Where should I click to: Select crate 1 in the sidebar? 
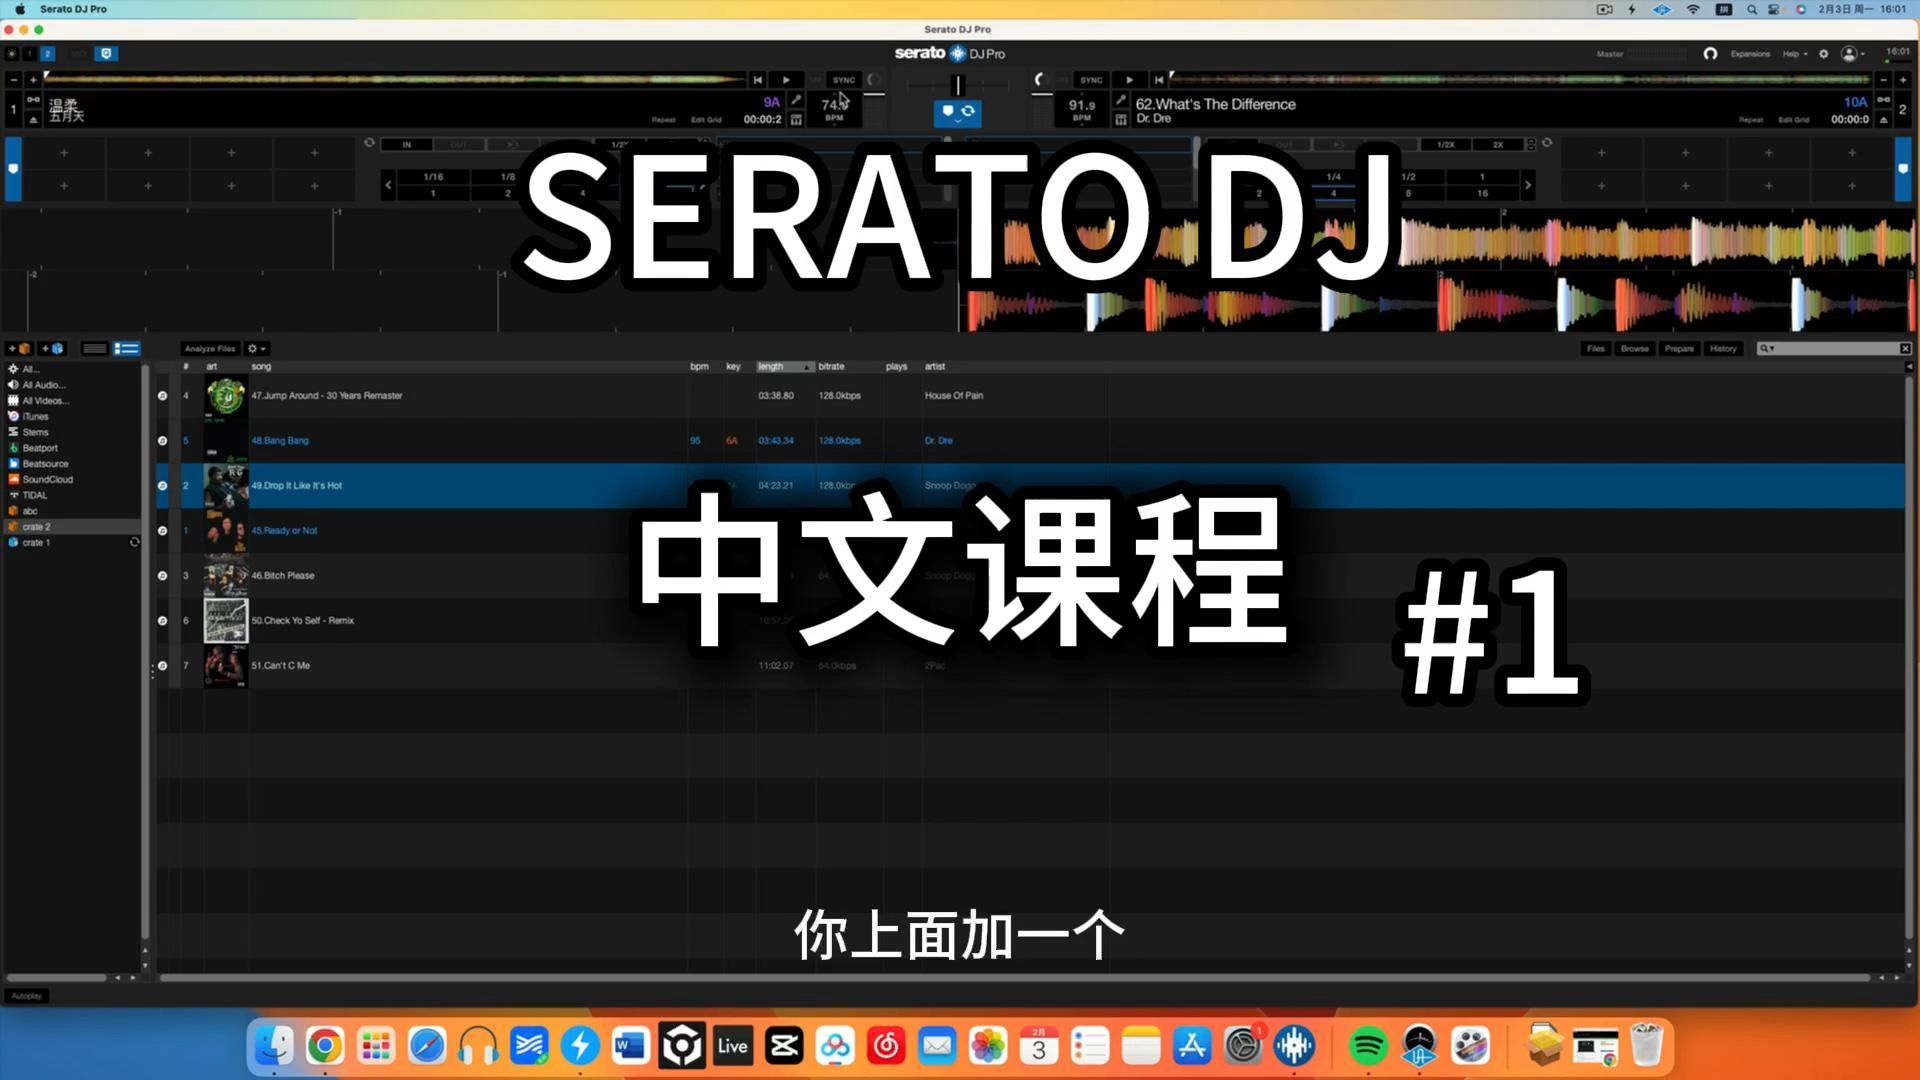(x=36, y=543)
